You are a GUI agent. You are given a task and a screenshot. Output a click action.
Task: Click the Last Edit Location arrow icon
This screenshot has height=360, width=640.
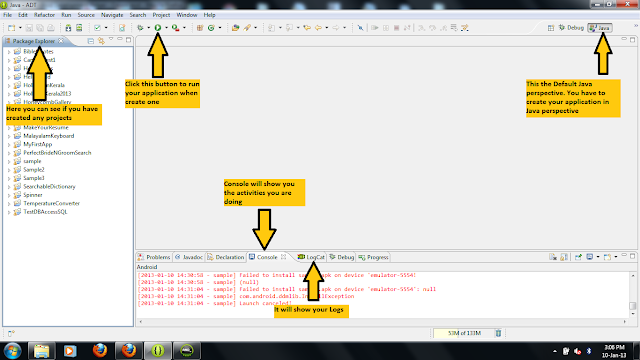(x=307, y=28)
